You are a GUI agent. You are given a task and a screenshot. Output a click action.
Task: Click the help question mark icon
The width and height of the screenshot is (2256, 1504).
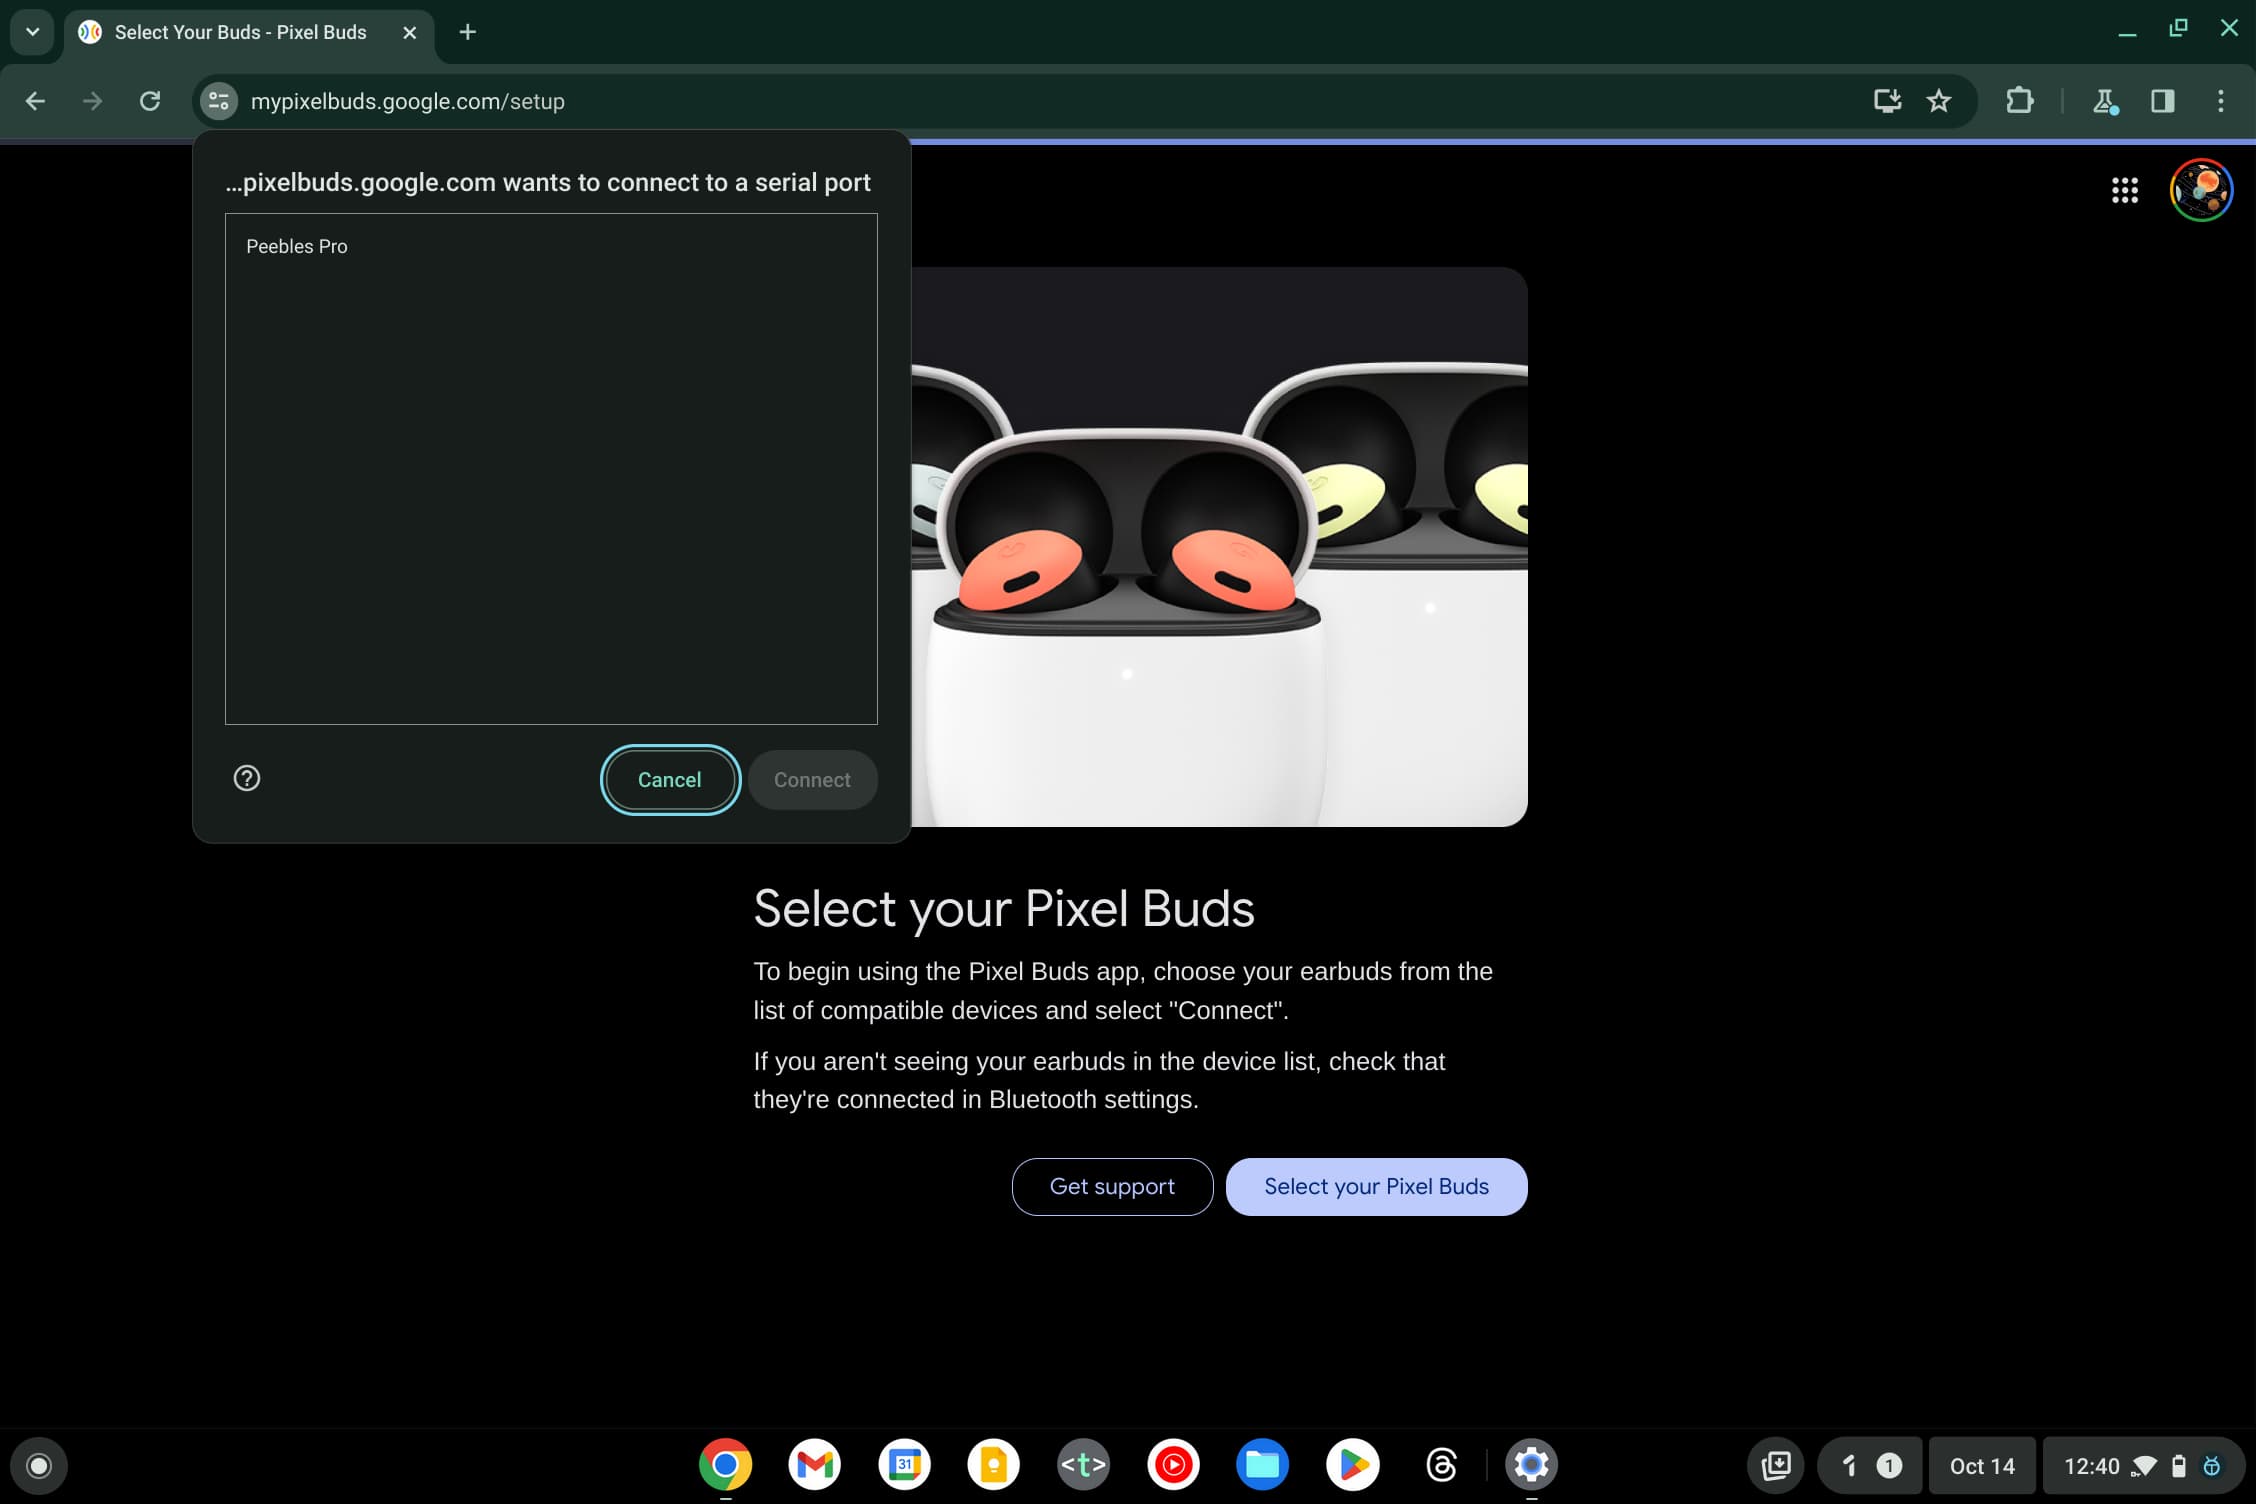pos(247,778)
